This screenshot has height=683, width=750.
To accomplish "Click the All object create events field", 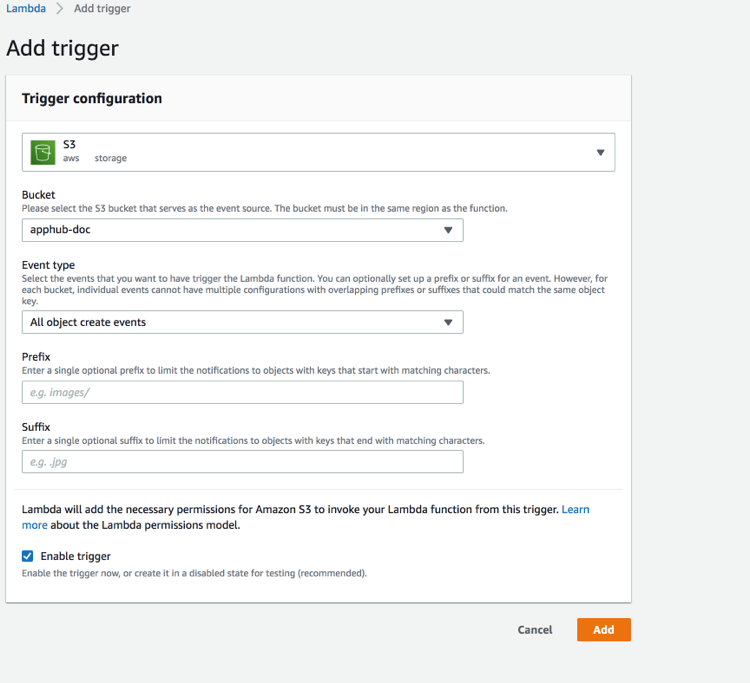I will [x=243, y=322].
